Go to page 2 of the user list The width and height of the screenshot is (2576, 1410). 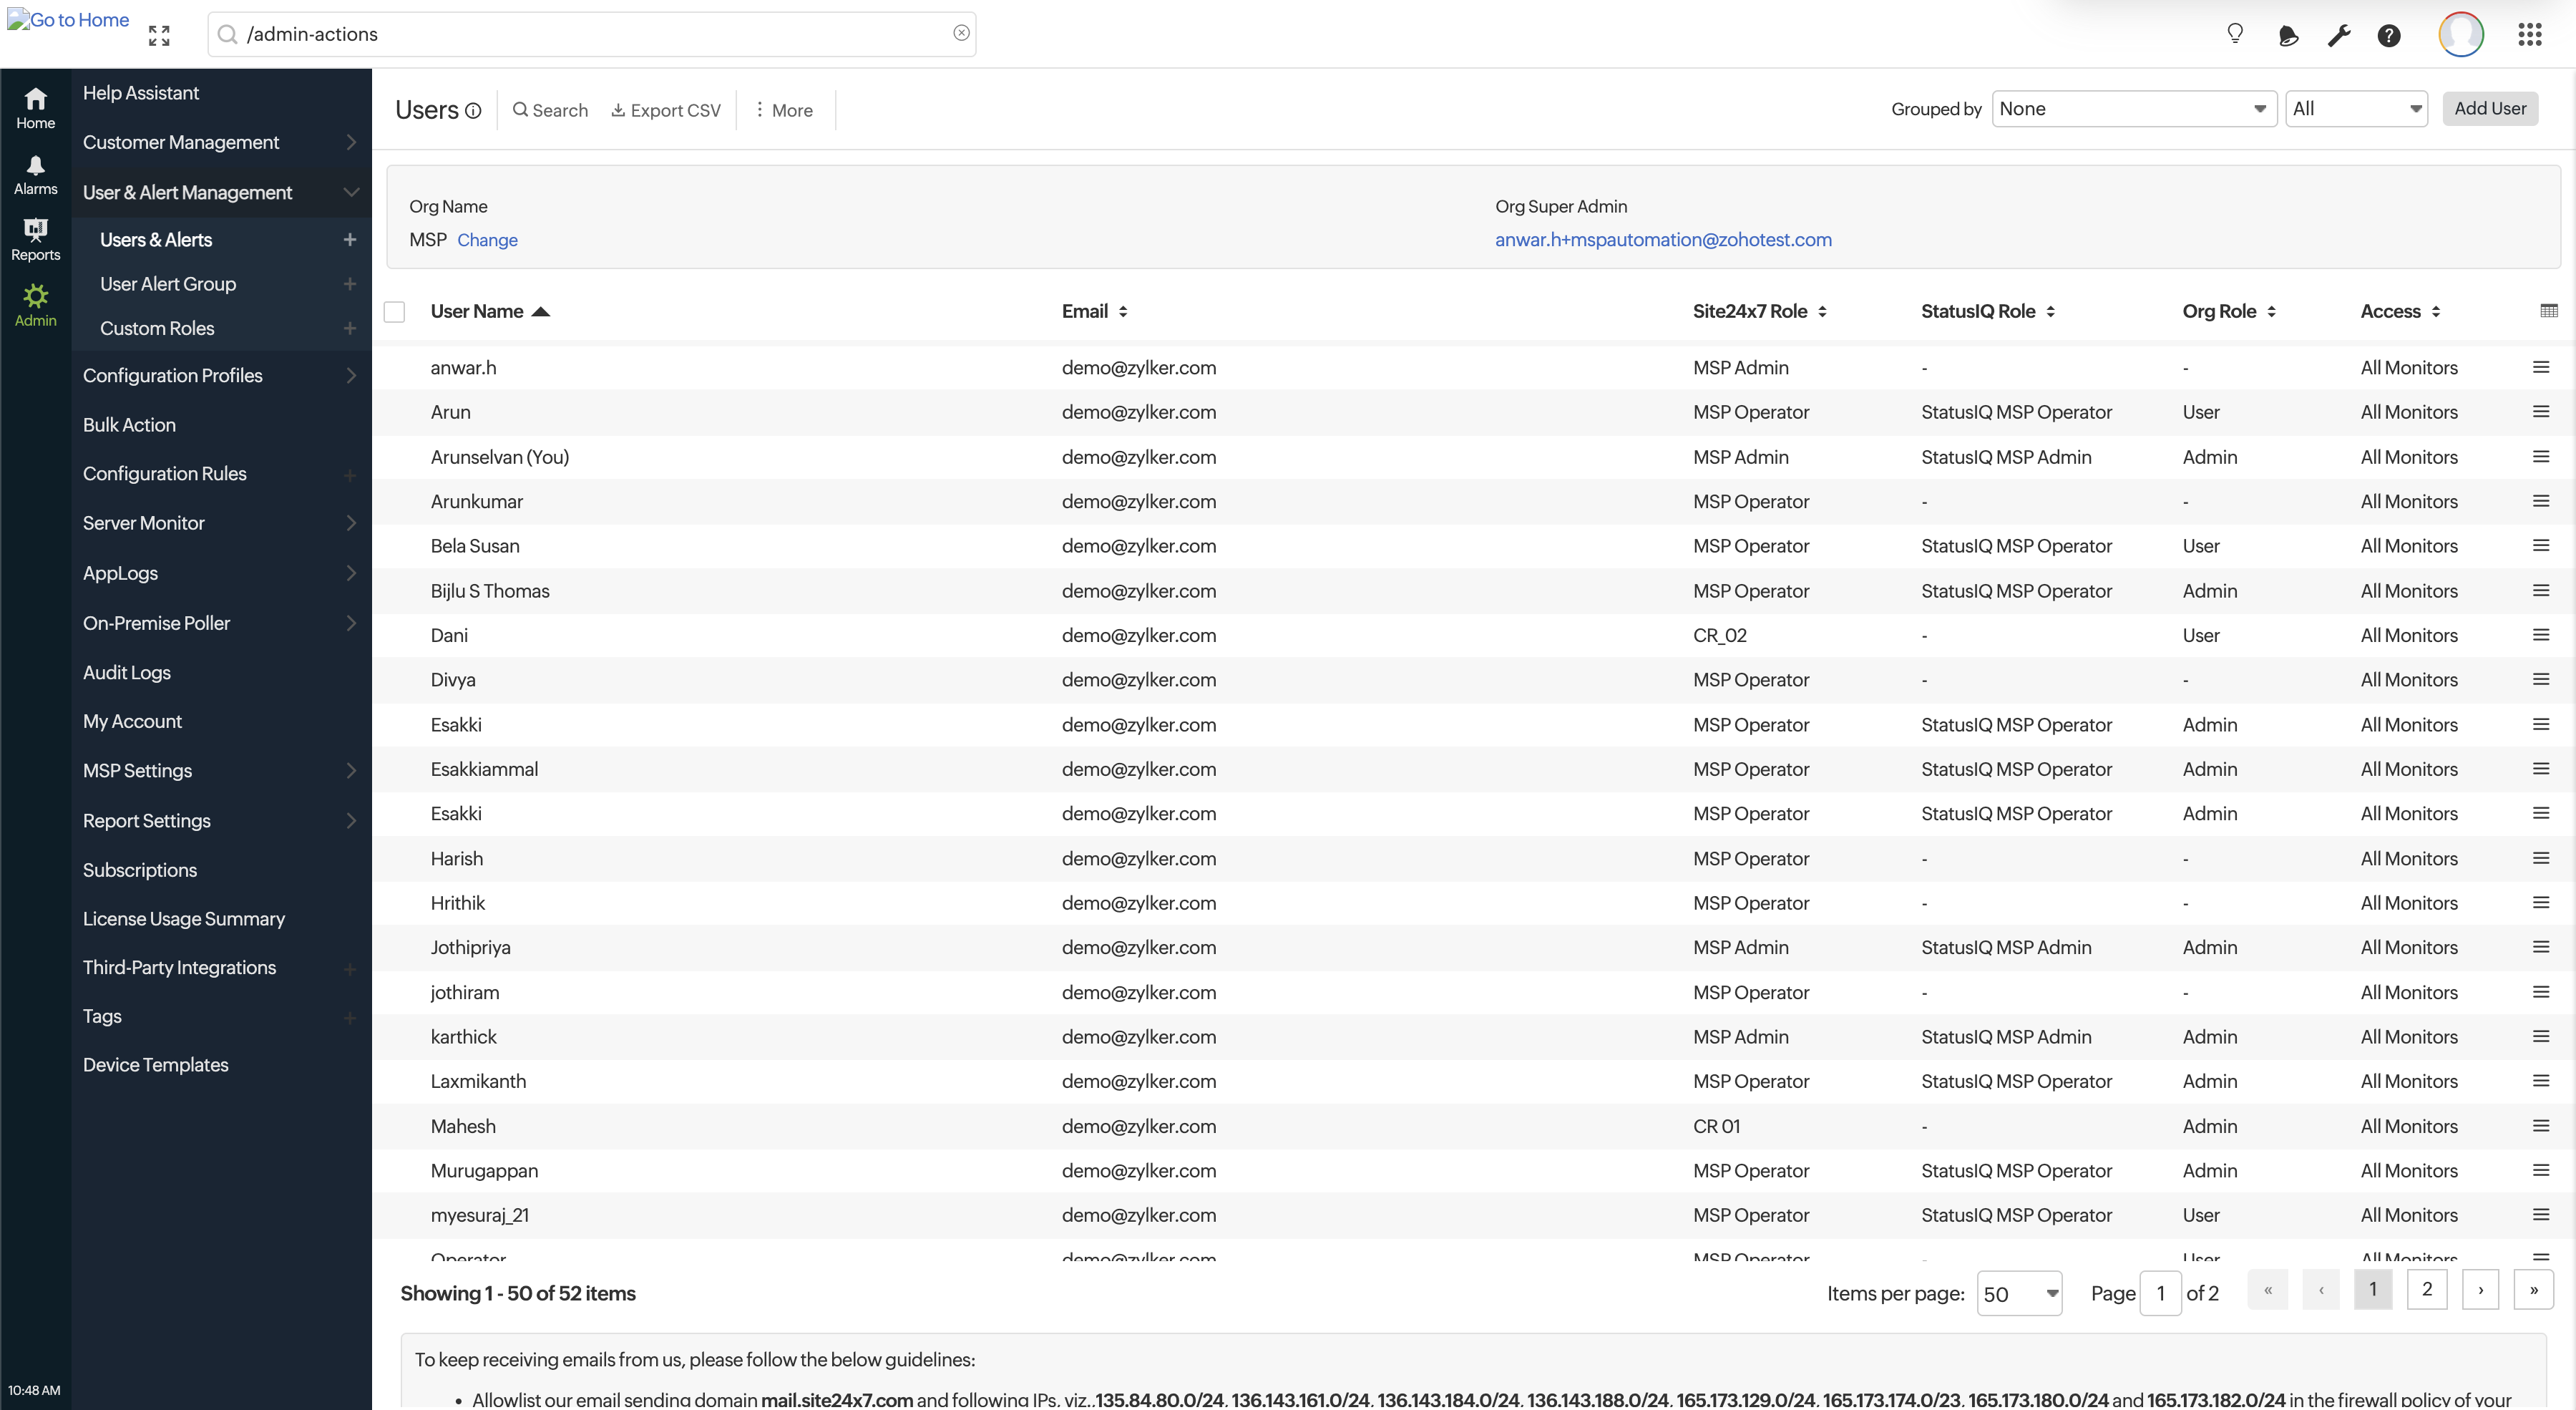(x=2428, y=1289)
